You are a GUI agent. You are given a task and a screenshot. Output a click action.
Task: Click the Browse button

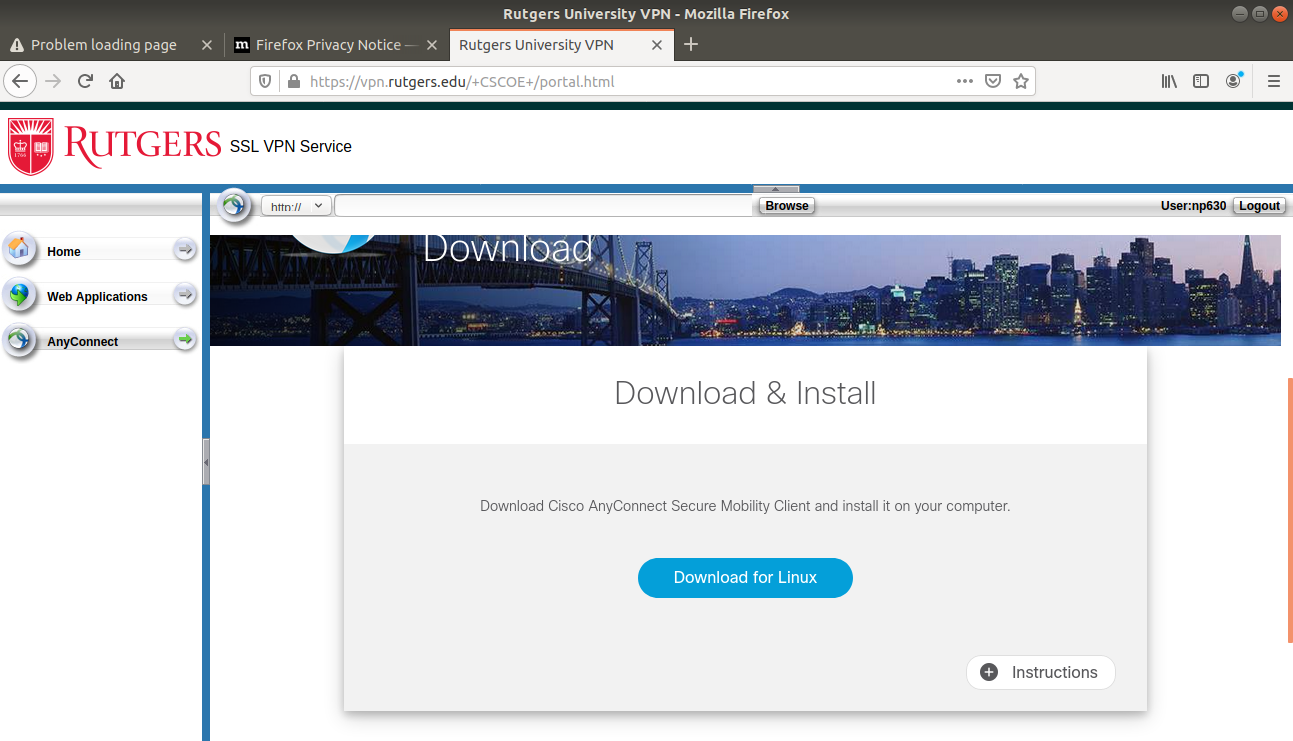pyautogui.click(x=787, y=205)
